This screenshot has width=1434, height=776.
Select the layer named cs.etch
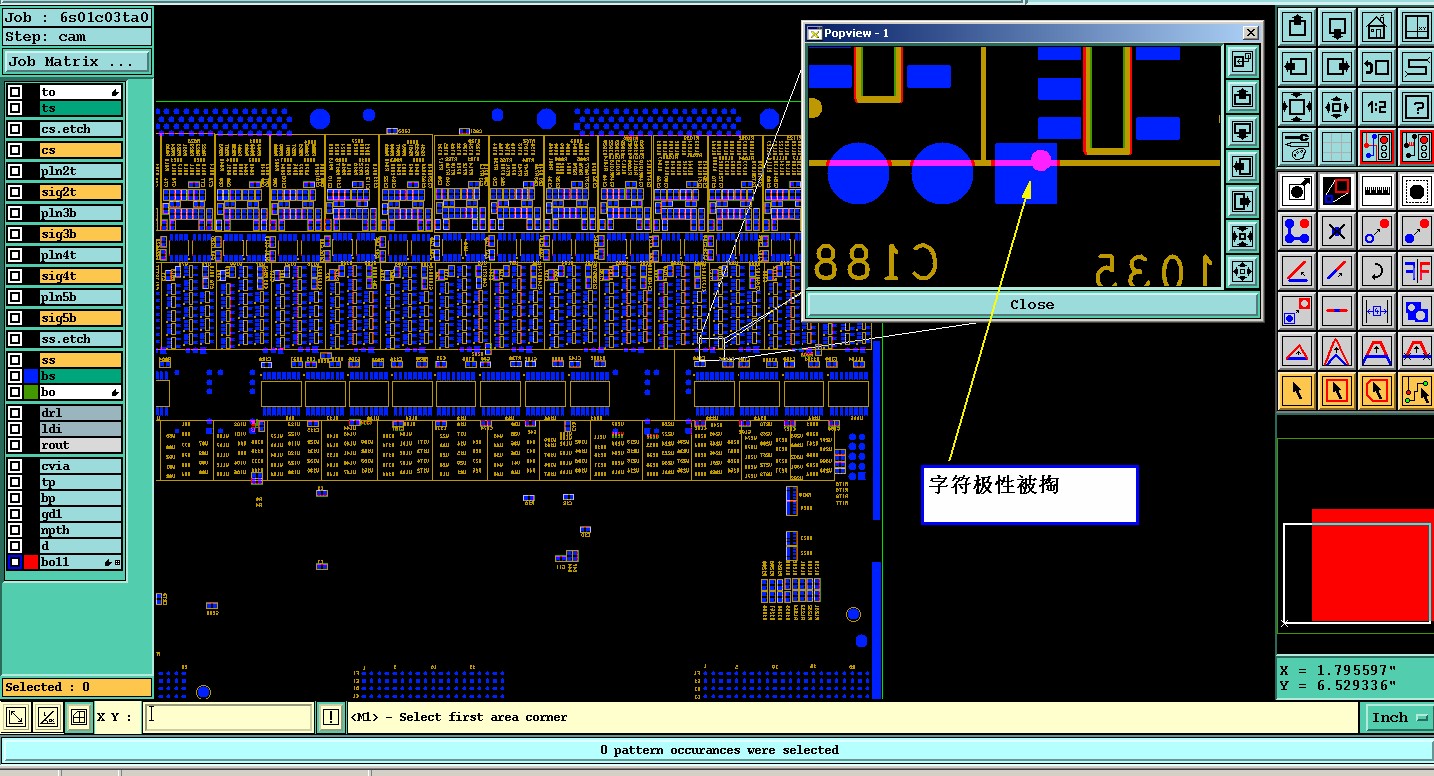80,129
